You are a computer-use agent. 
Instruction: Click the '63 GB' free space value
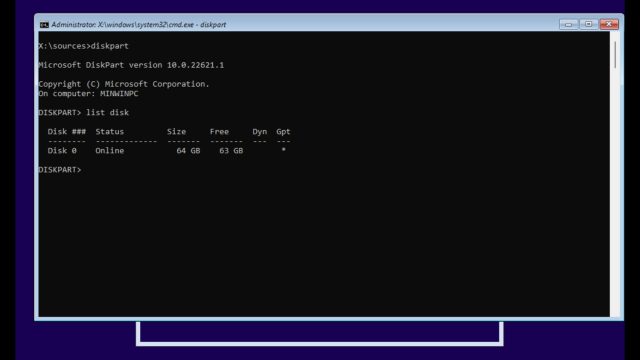231,151
